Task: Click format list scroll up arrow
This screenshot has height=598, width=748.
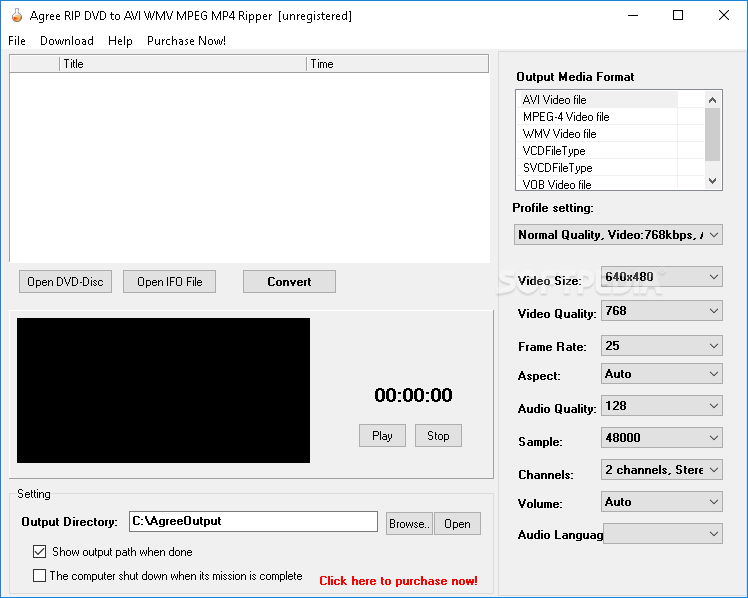Action: click(x=713, y=100)
